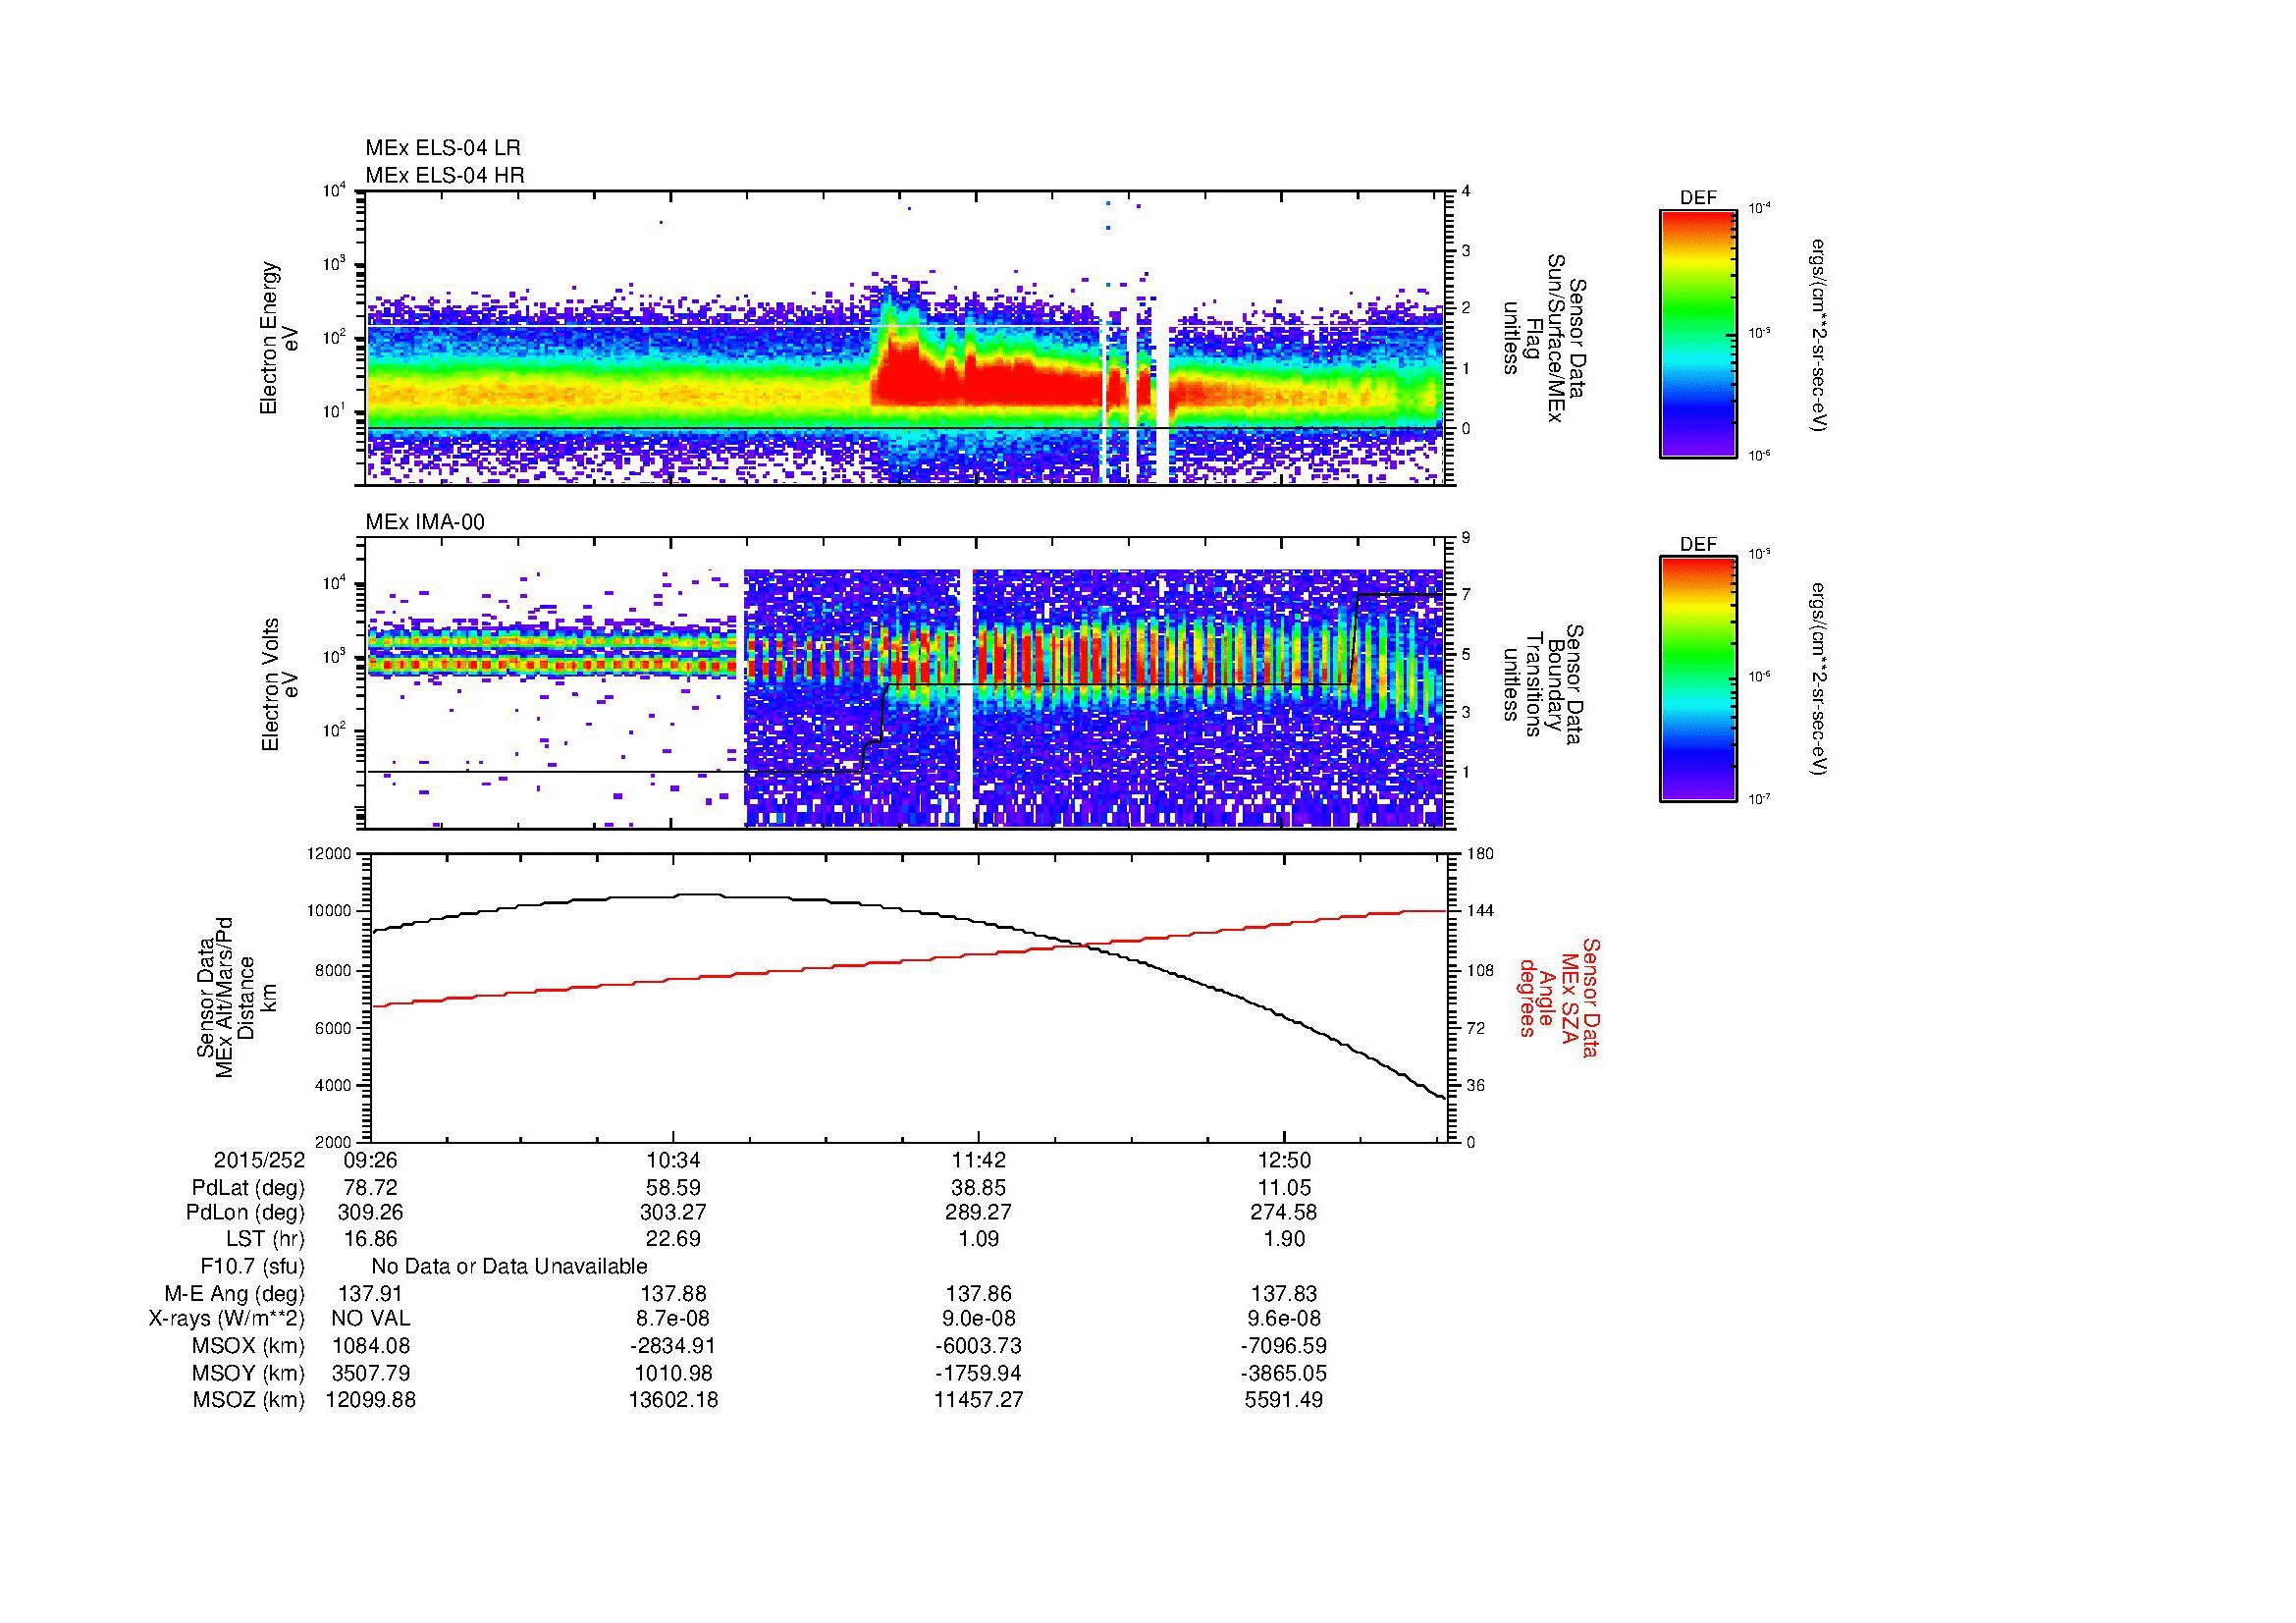Click the MSOZ value '5591.49'
2296x1623 pixels.
pos(1284,1400)
